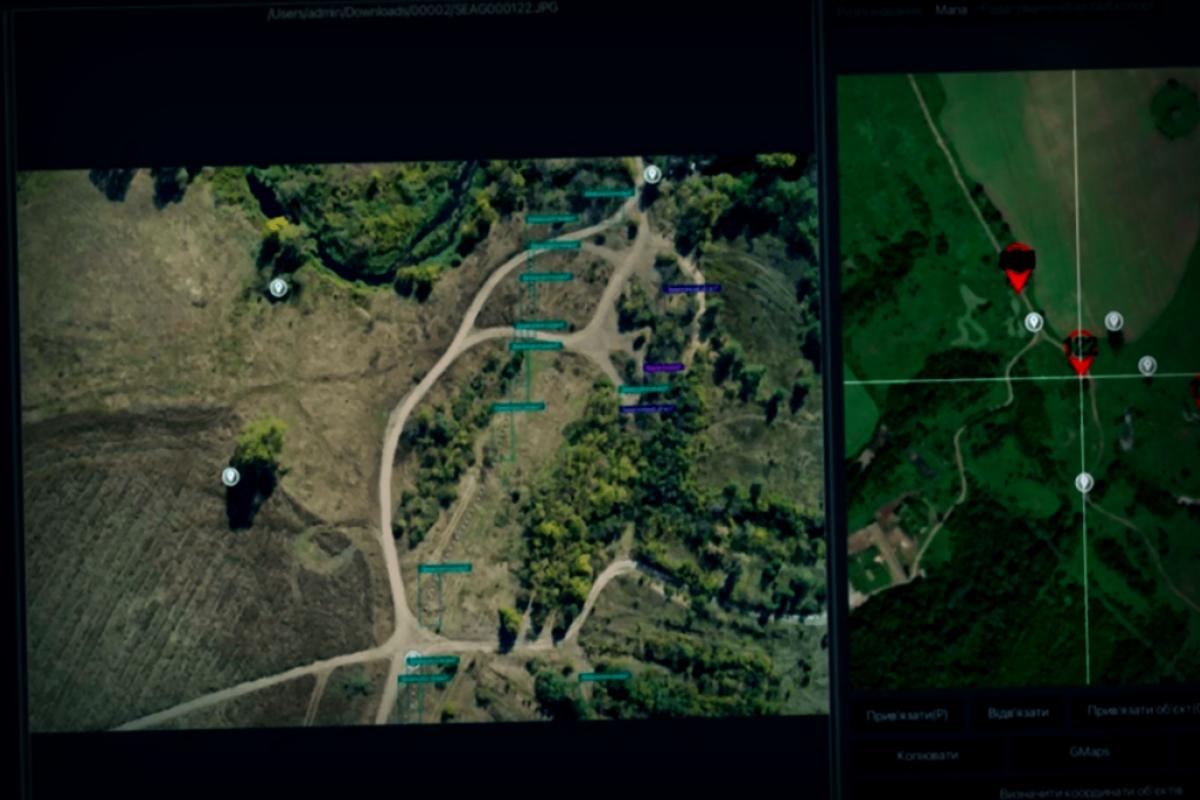Select white pin at bottom road junction
Viewport: 1200px width, 800px height.
tap(412, 659)
